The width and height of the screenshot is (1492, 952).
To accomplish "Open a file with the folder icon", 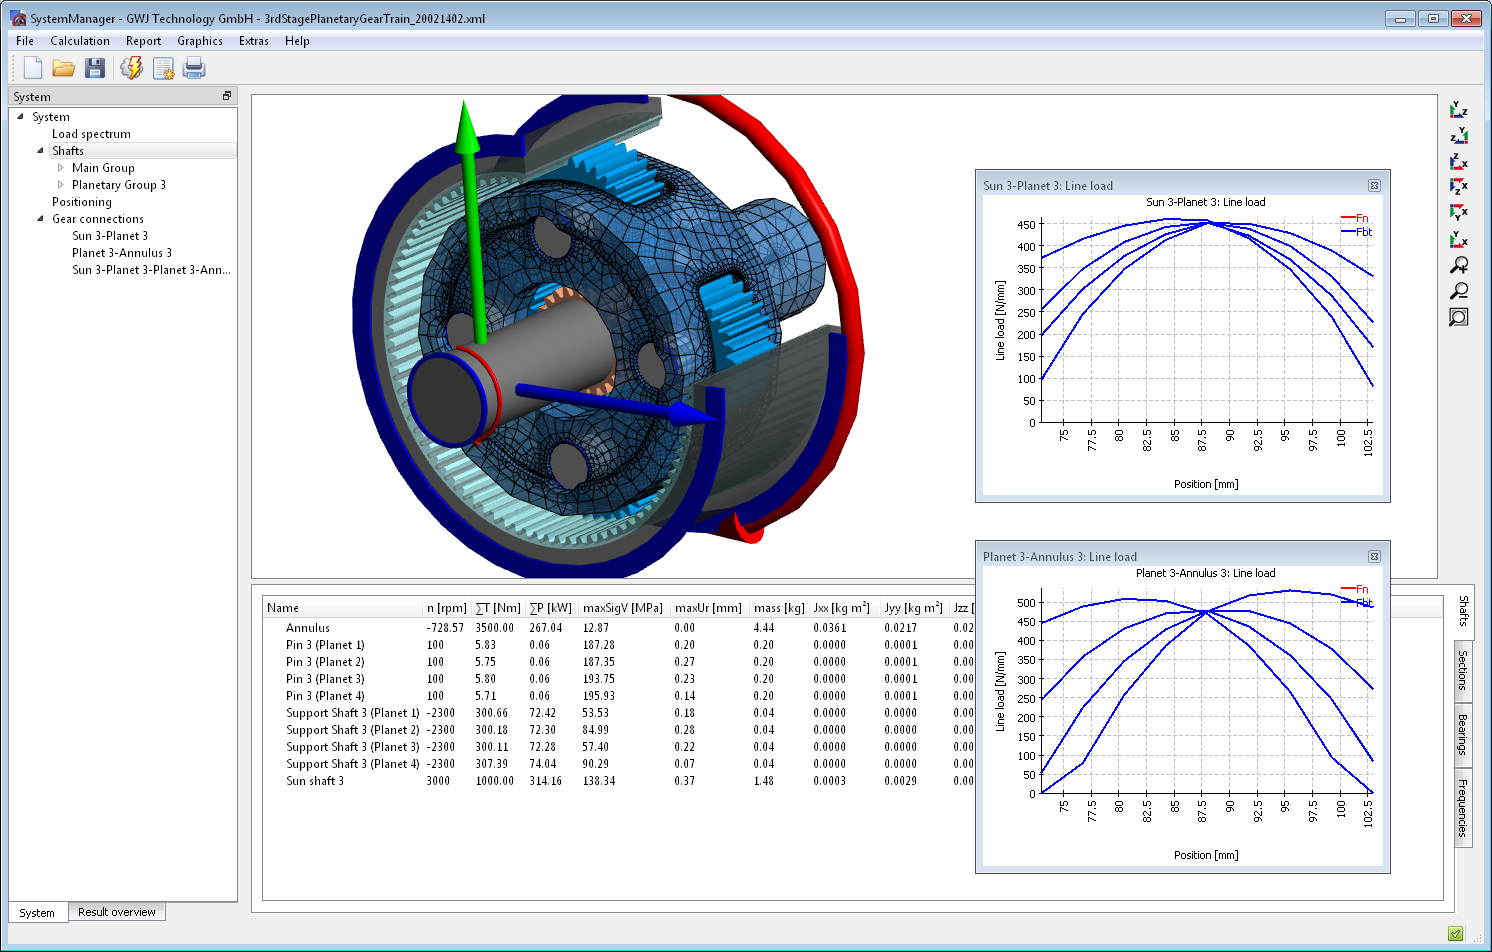I will tap(64, 68).
